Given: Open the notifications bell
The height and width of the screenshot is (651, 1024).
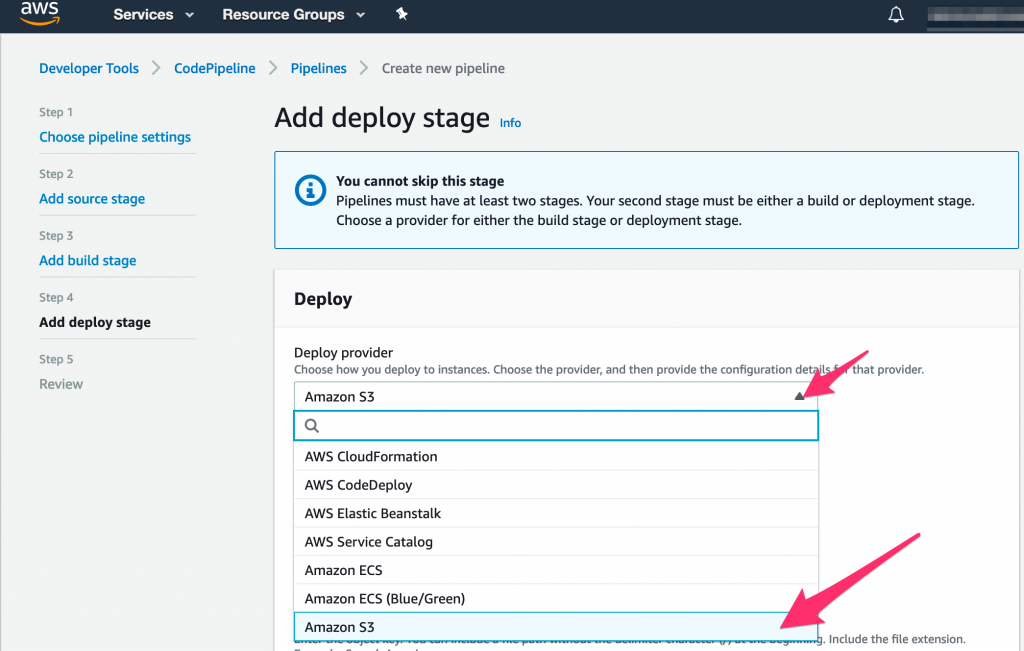Looking at the screenshot, I should 895,14.
